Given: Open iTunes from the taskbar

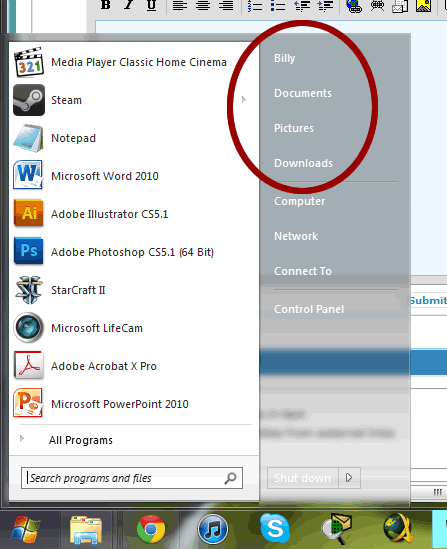Looking at the screenshot, I should pyautogui.click(x=212, y=529).
